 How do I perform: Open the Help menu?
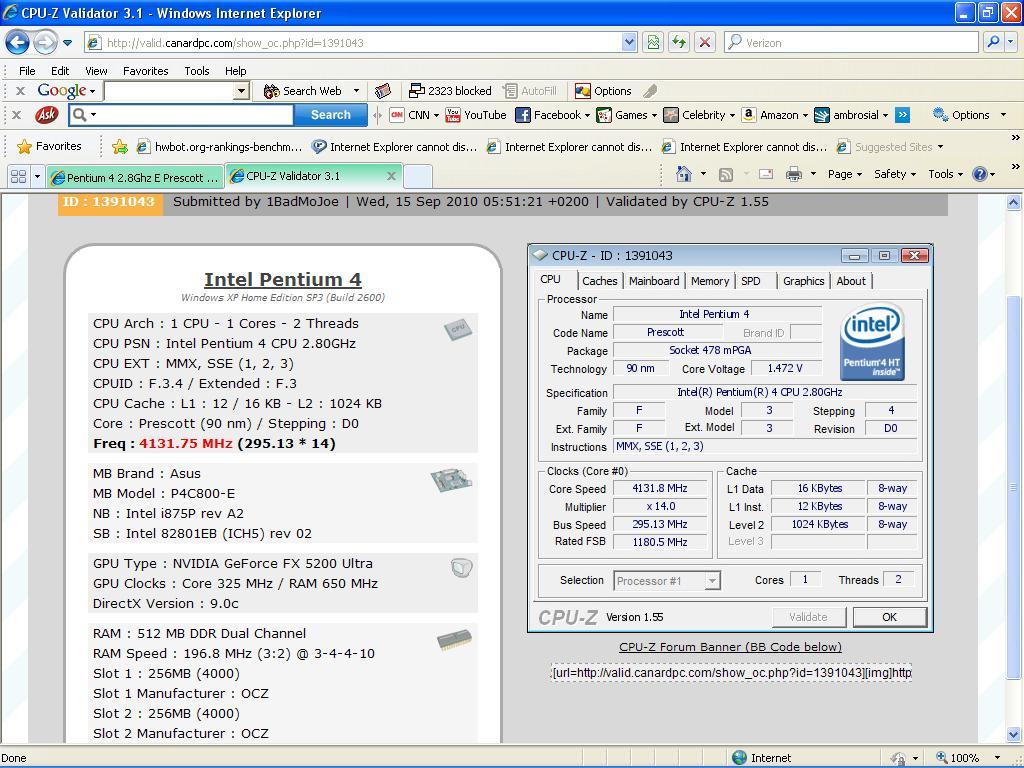[236, 71]
